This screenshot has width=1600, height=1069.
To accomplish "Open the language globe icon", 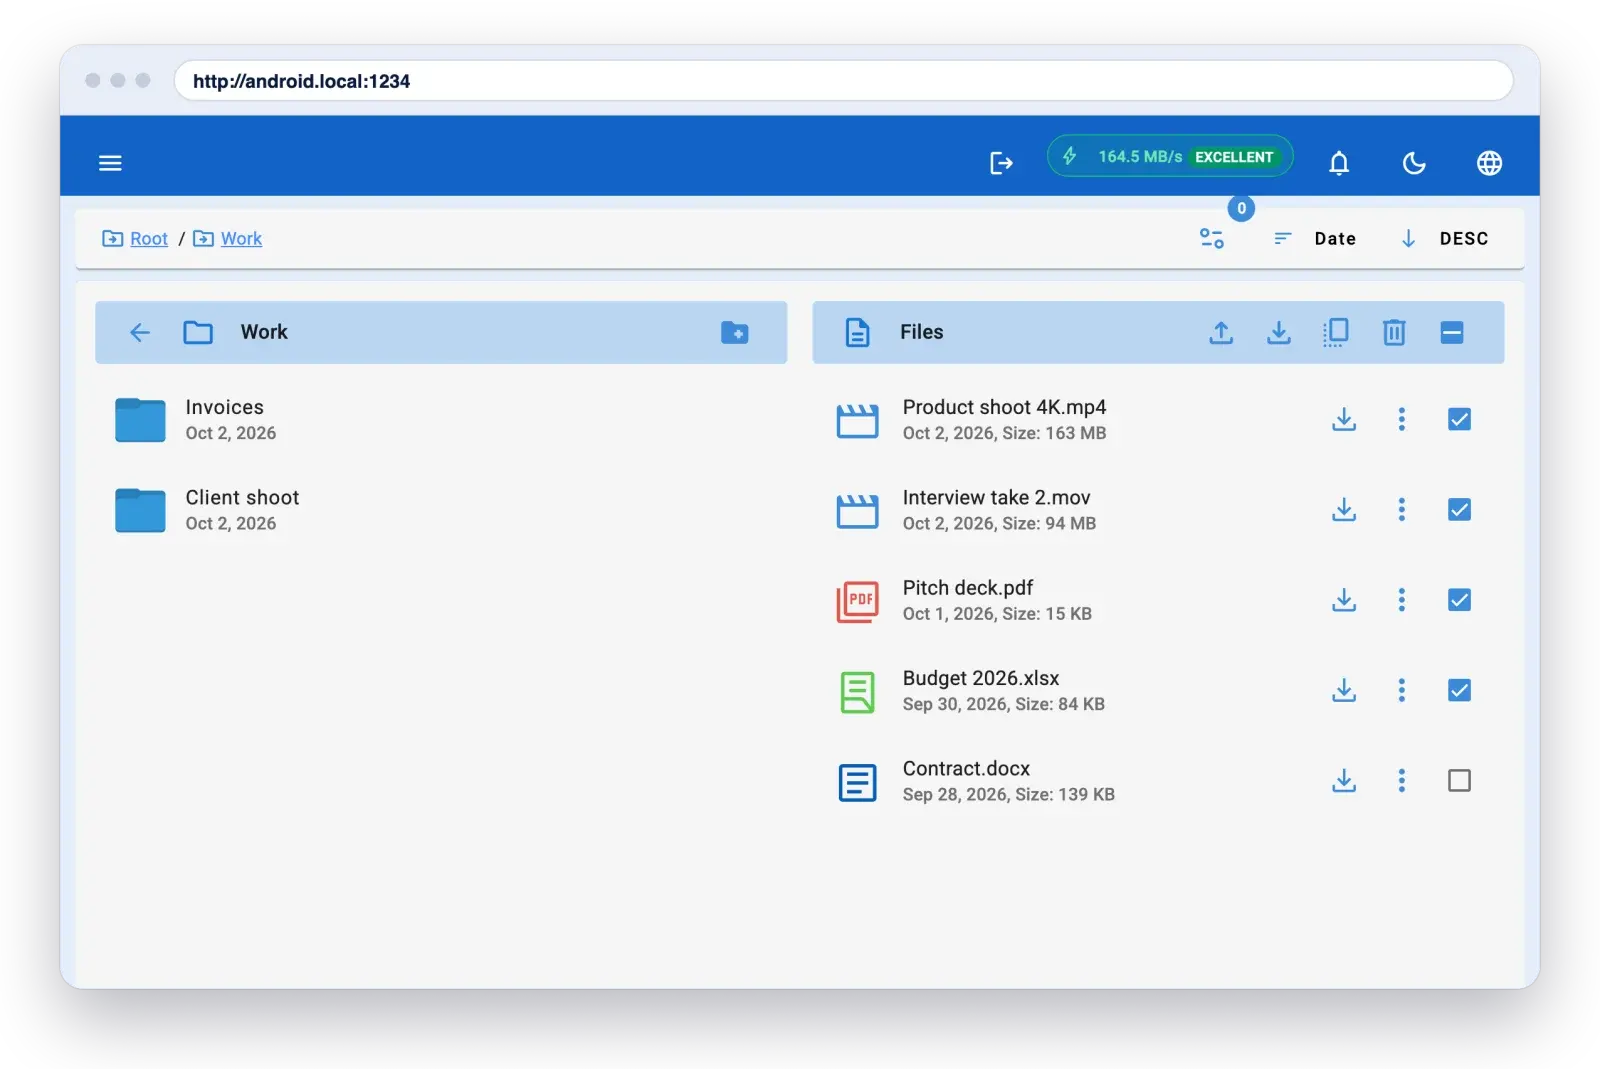I will [x=1489, y=163].
